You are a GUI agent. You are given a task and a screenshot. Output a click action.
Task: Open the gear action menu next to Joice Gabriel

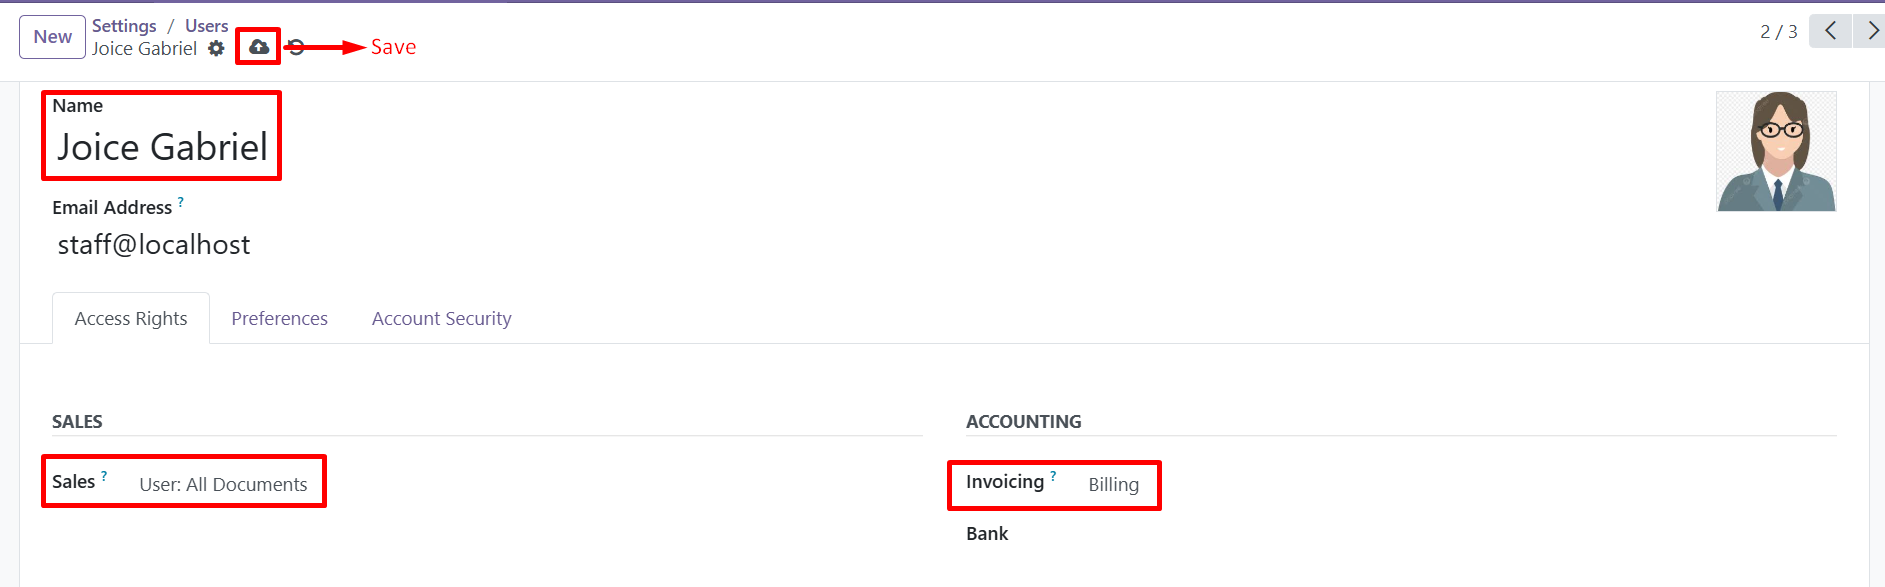216,48
